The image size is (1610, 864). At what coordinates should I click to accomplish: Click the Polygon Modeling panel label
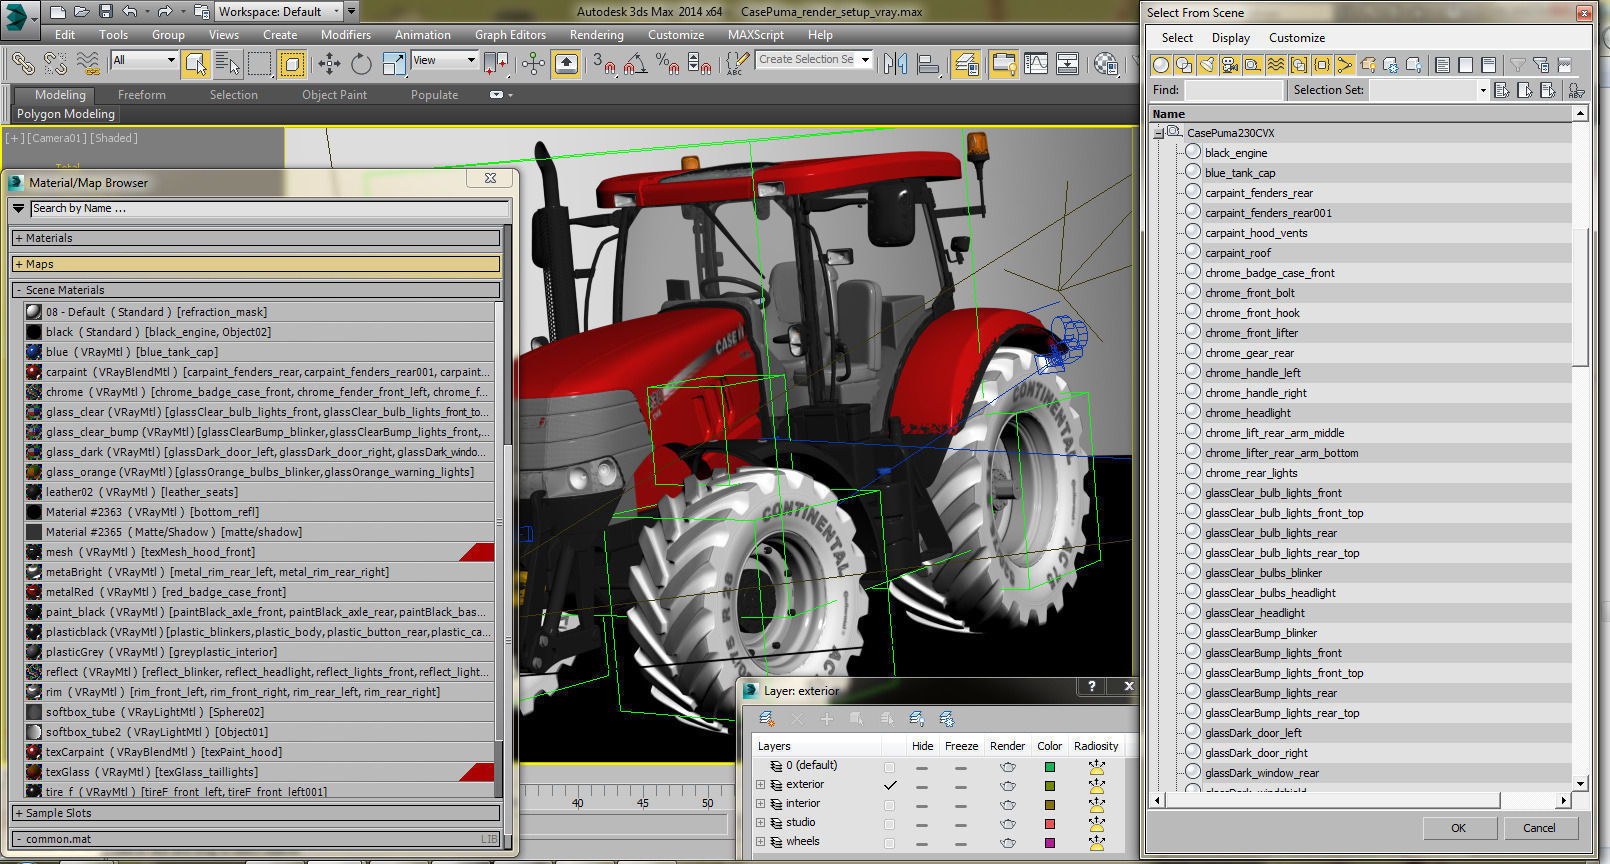pyautogui.click(x=66, y=114)
